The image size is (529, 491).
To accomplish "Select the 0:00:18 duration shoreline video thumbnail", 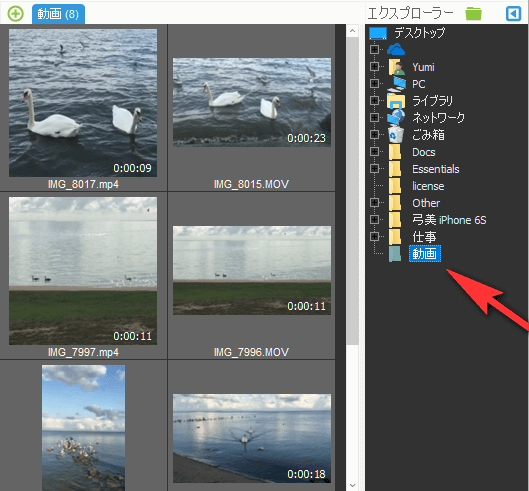I will pyautogui.click(x=252, y=438).
